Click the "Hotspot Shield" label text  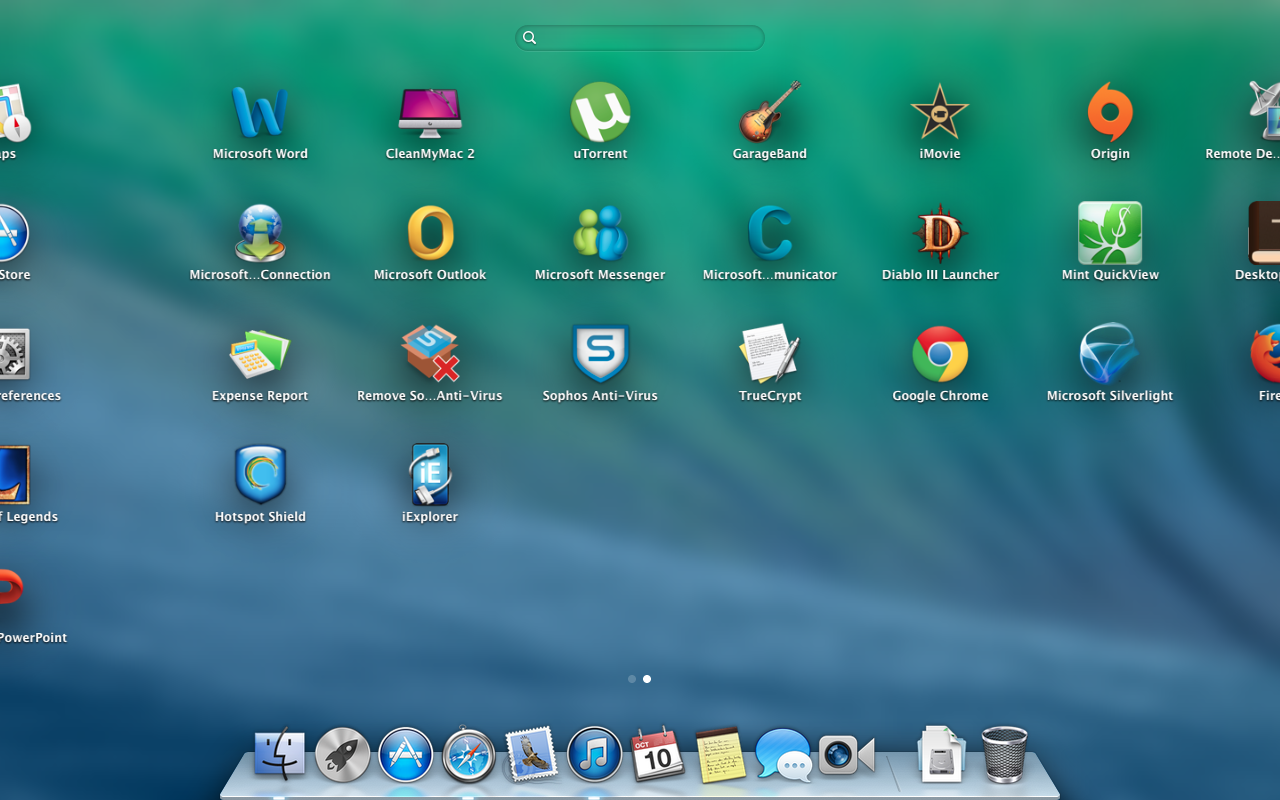[x=260, y=517]
